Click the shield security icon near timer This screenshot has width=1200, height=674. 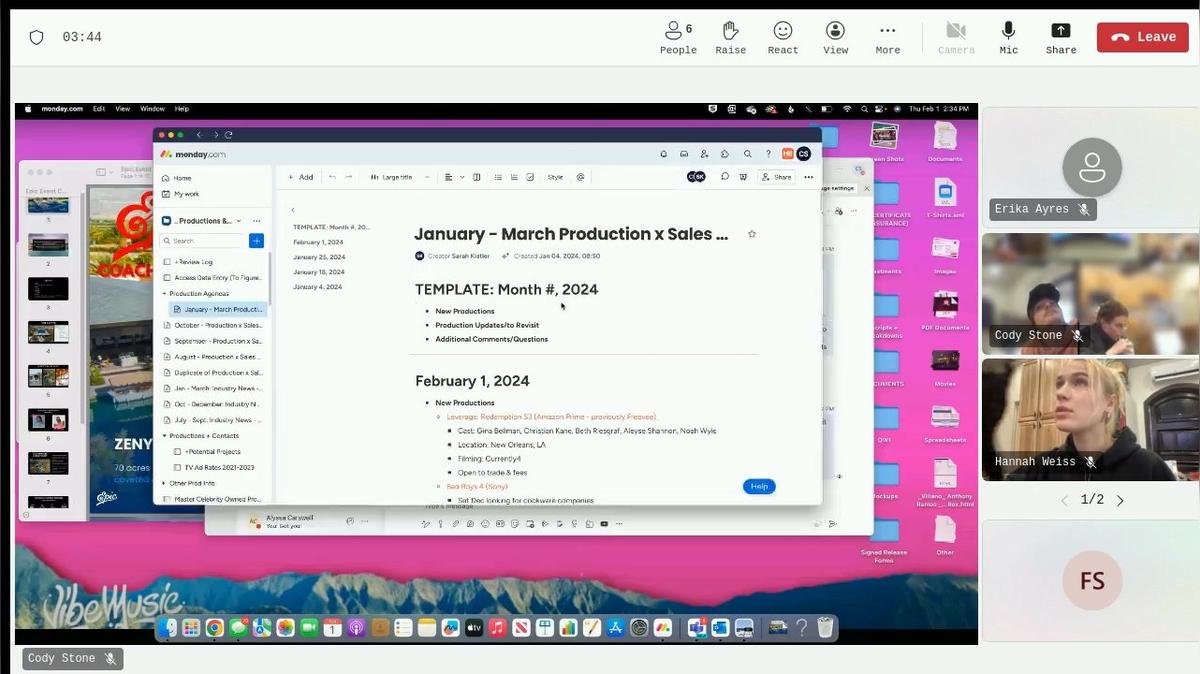coord(37,38)
